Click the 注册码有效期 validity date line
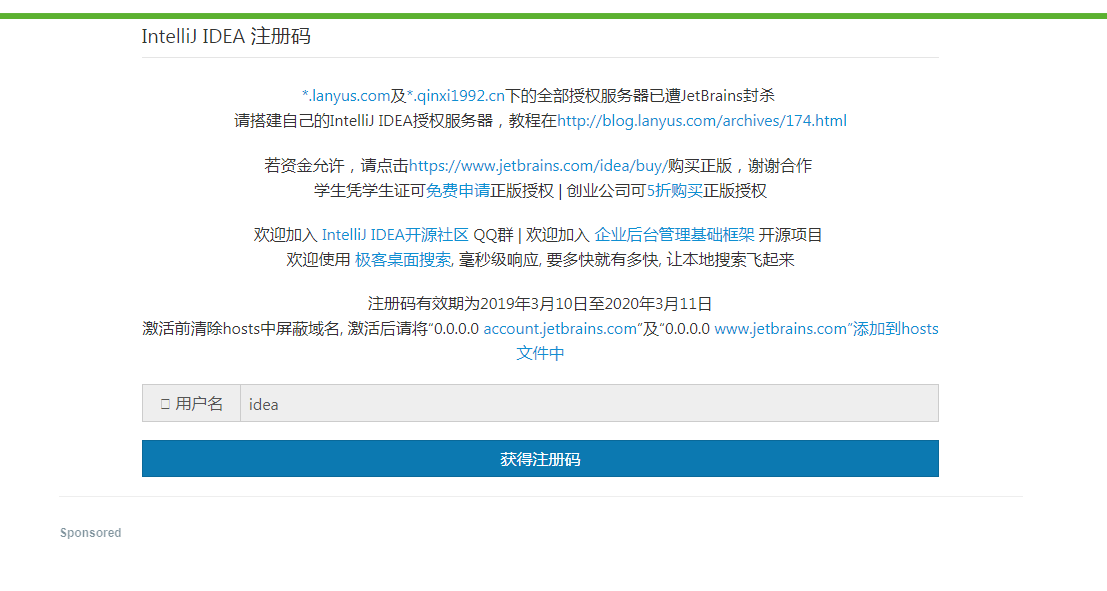The height and width of the screenshot is (591, 1107). [540, 304]
